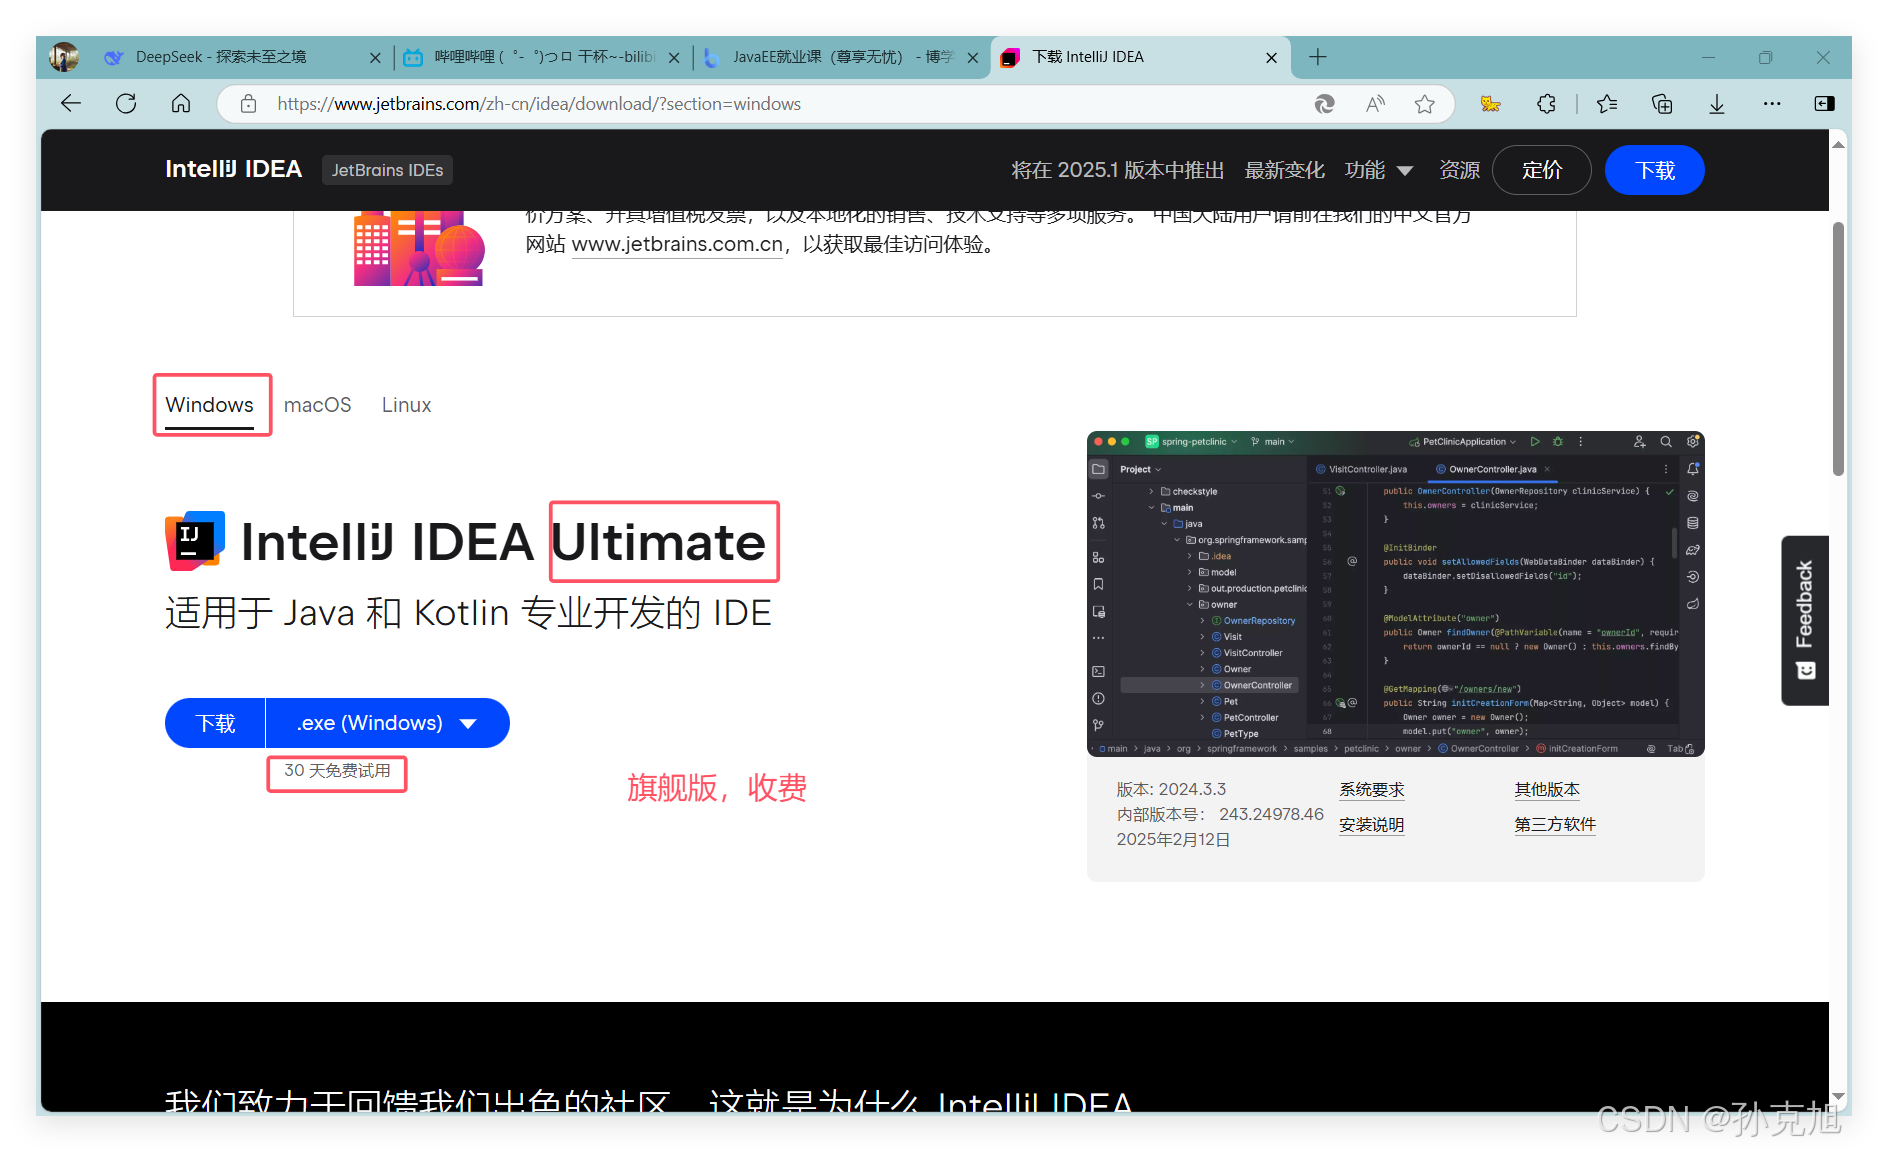The image size is (1888, 1152).
Task: Open browser extensions puzzle icon
Action: pos(1546,104)
